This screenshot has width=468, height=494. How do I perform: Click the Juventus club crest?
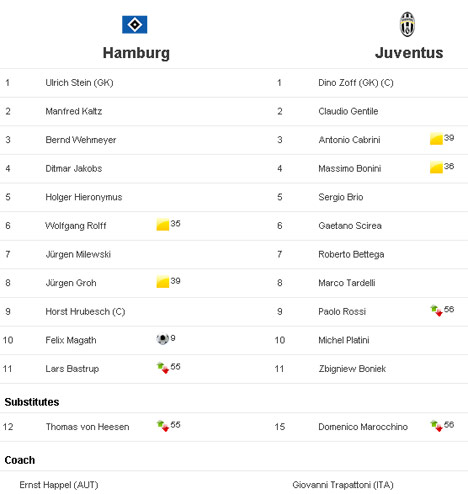coord(407,24)
